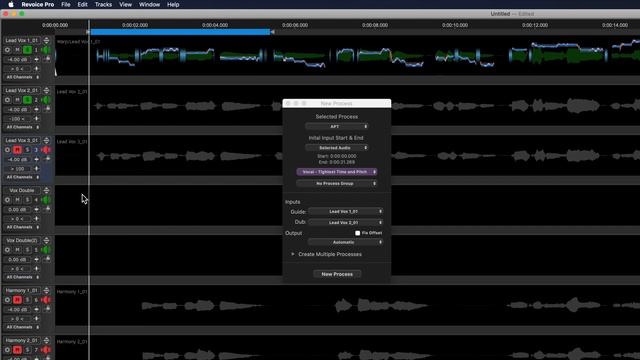
Task: Click the track reorder arrows on Lead Vox 3_01
Action: click(x=46, y=140)
